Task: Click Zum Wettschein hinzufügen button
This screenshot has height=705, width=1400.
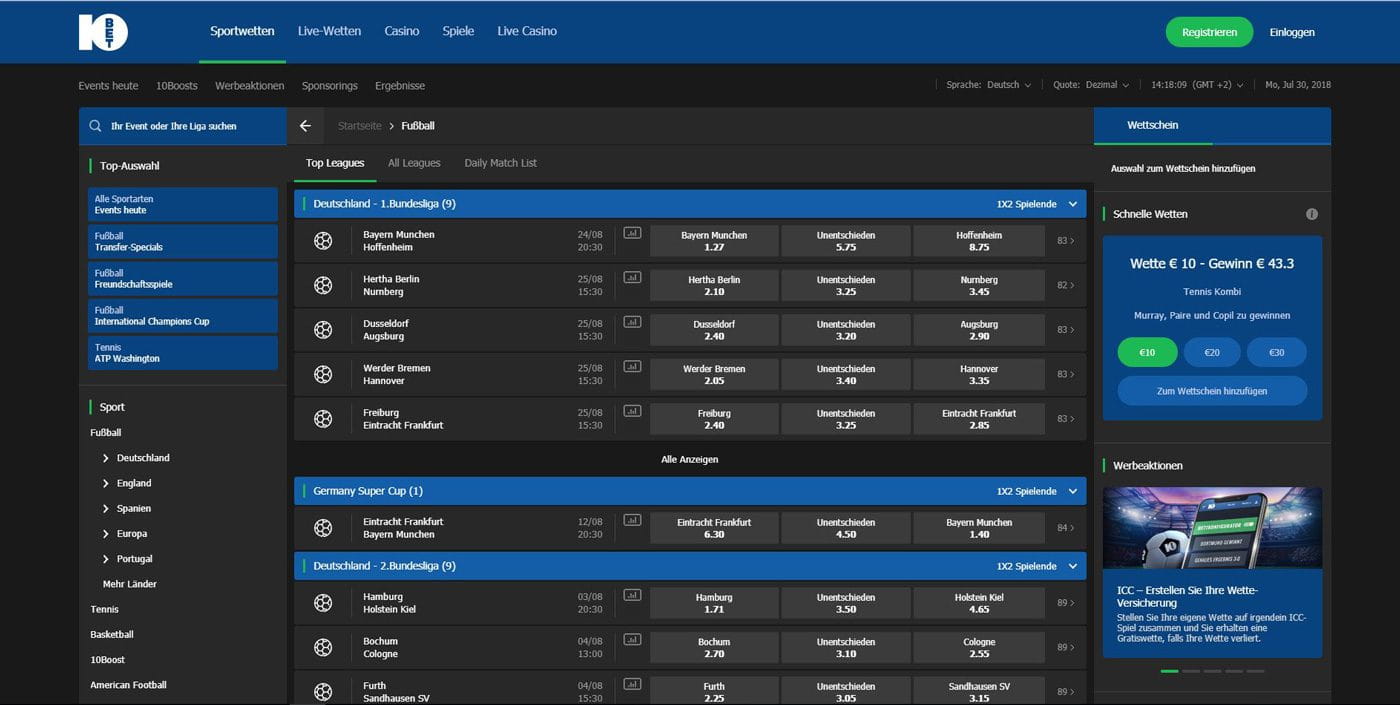Action: coord(1212,391)
